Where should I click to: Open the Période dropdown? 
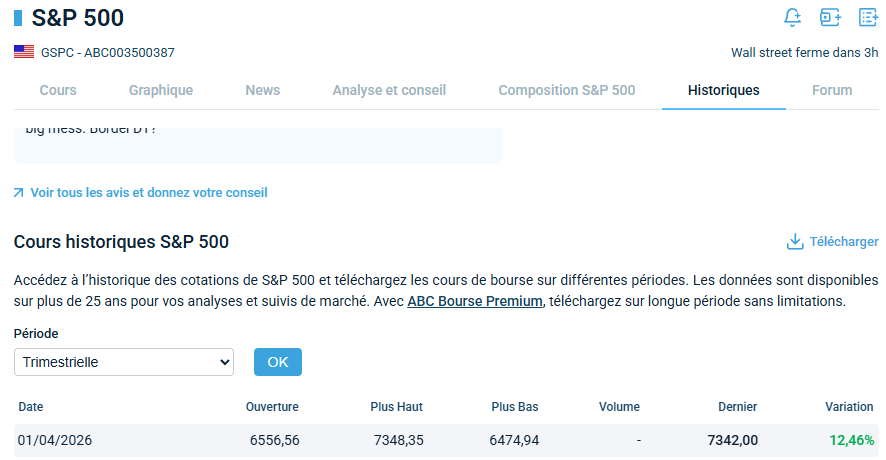124,362
